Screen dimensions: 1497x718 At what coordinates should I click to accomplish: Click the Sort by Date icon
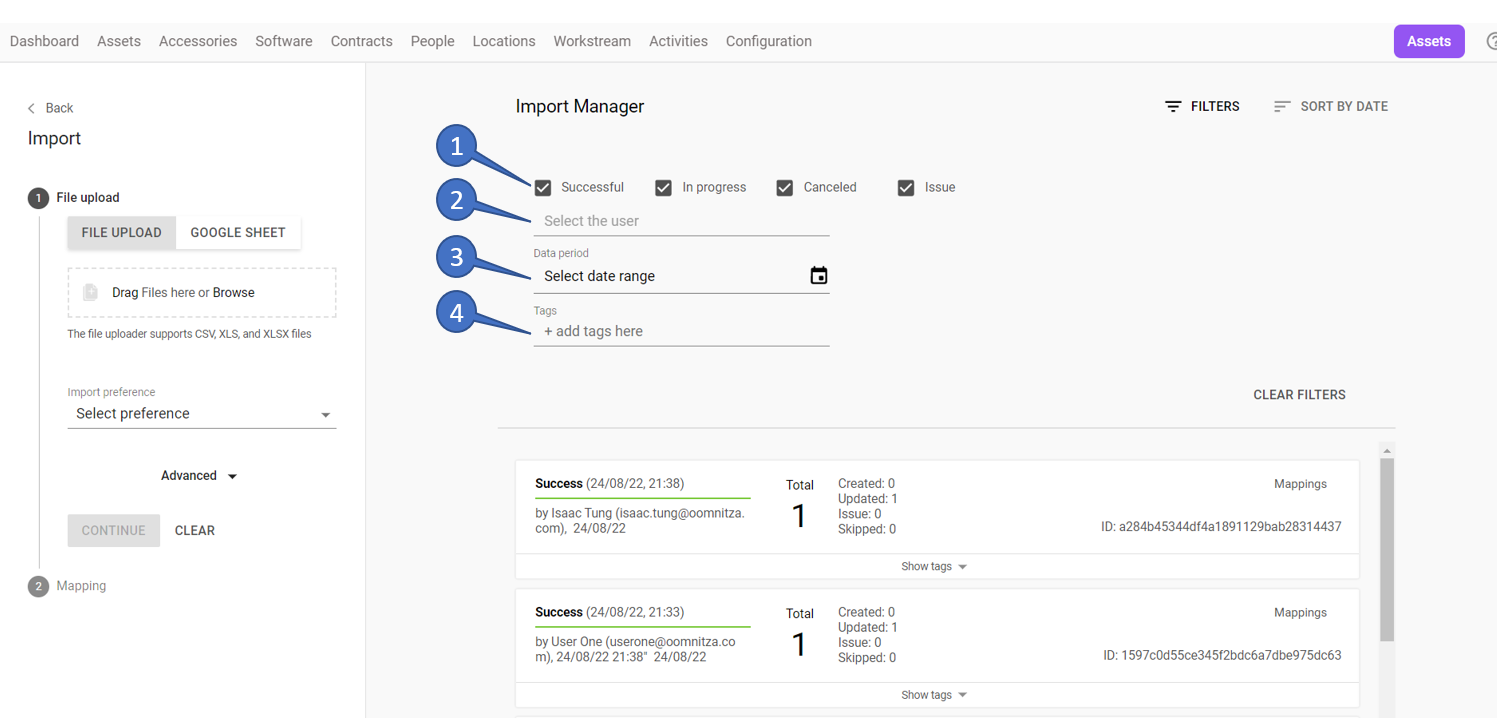coord(1281,107)
